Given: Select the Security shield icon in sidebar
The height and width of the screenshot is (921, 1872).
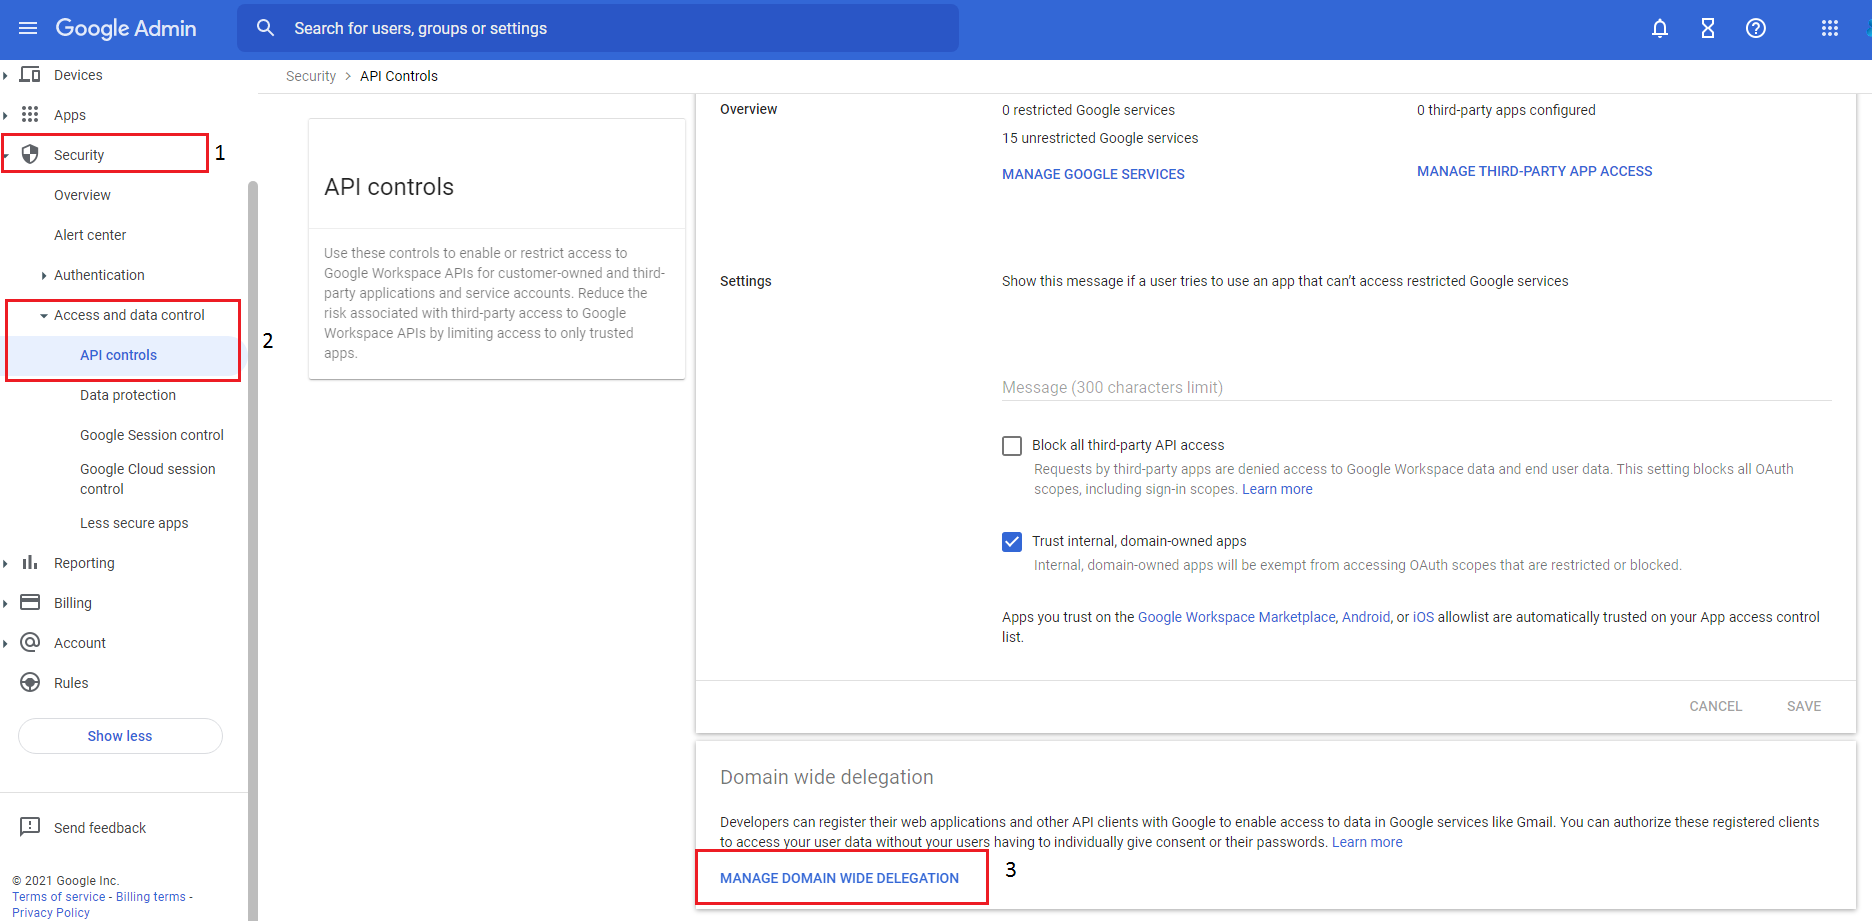Looking at the screenshot, I should (x=30, y=154).
